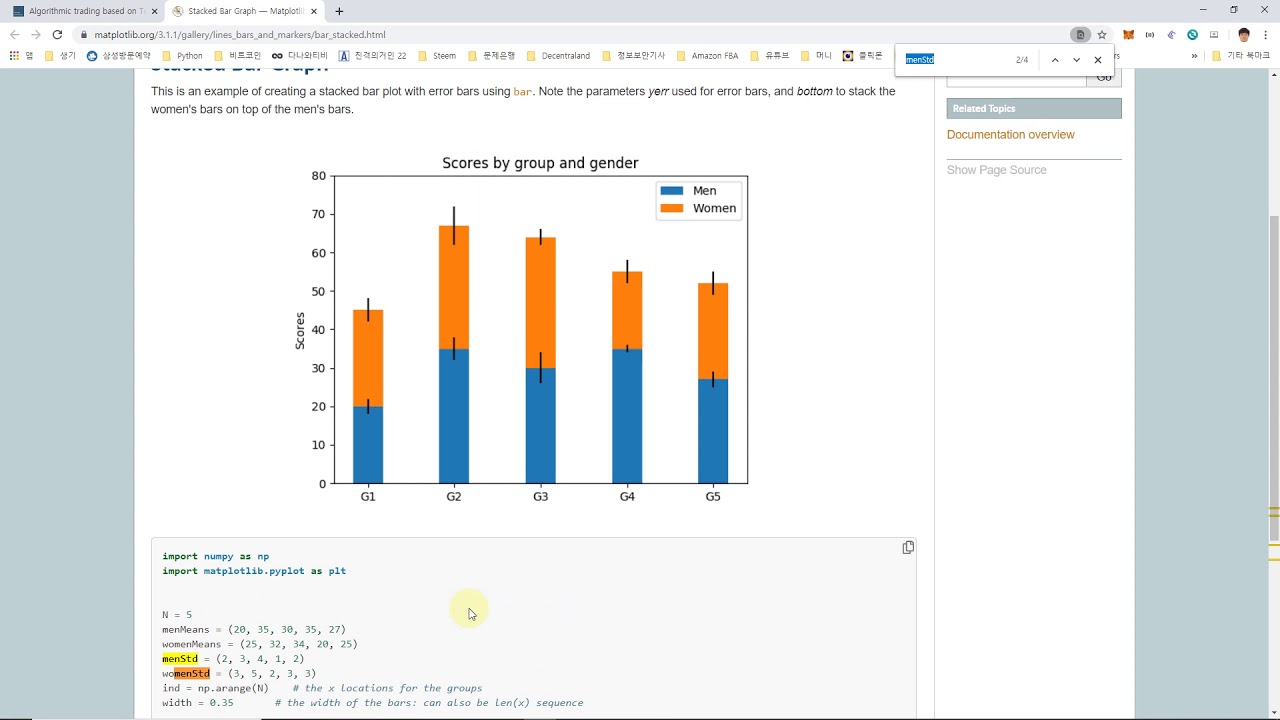Viewport: 1280px width, 720px height.
Task: Click the find bar search text field
Action: pos(957,60)
